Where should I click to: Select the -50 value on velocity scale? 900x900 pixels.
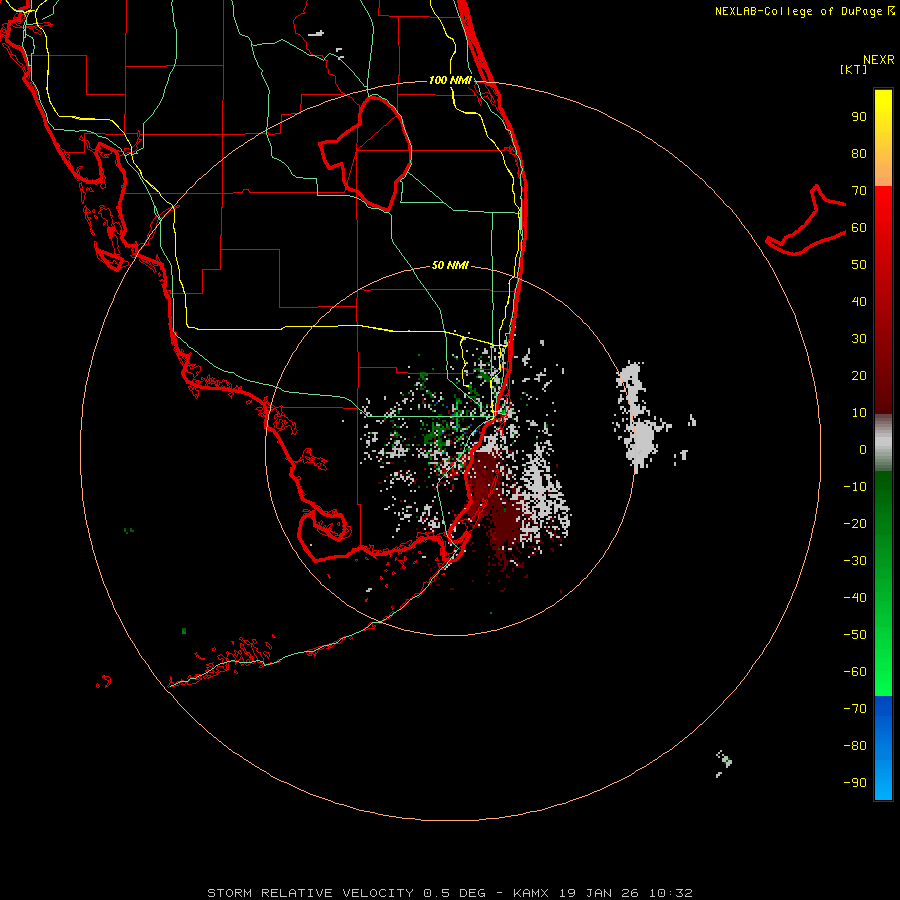click(x=855, y=635)
